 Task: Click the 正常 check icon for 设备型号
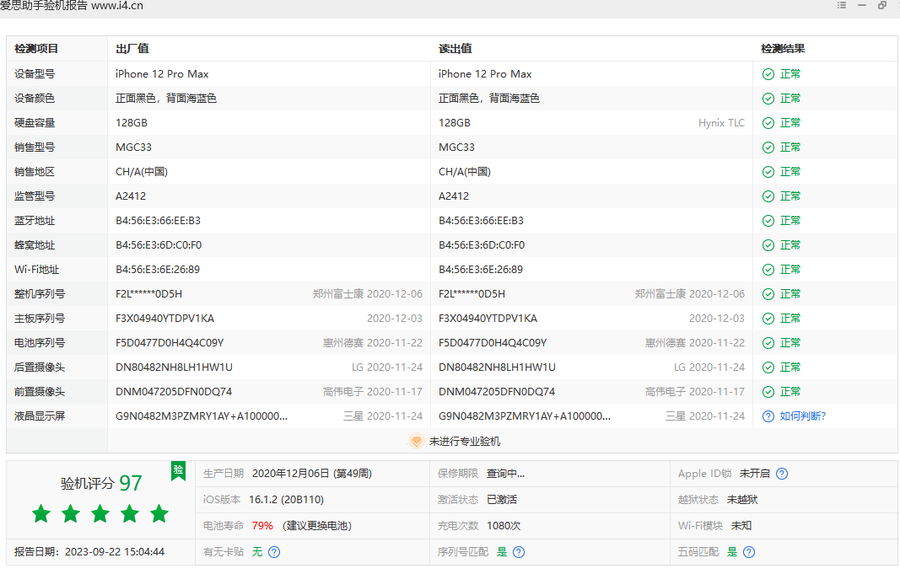click(768, 74)
